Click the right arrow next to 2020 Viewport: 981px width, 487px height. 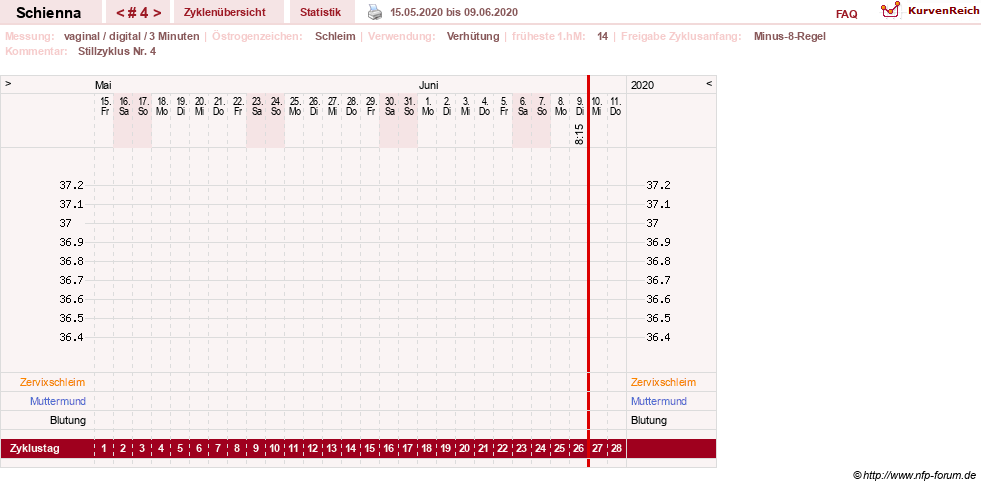[x=709, y=83]
